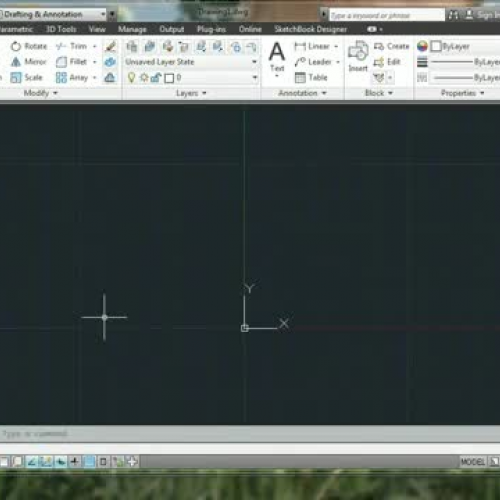Open the Online ribbon tab
500x500 pixels.
[250, 29]
